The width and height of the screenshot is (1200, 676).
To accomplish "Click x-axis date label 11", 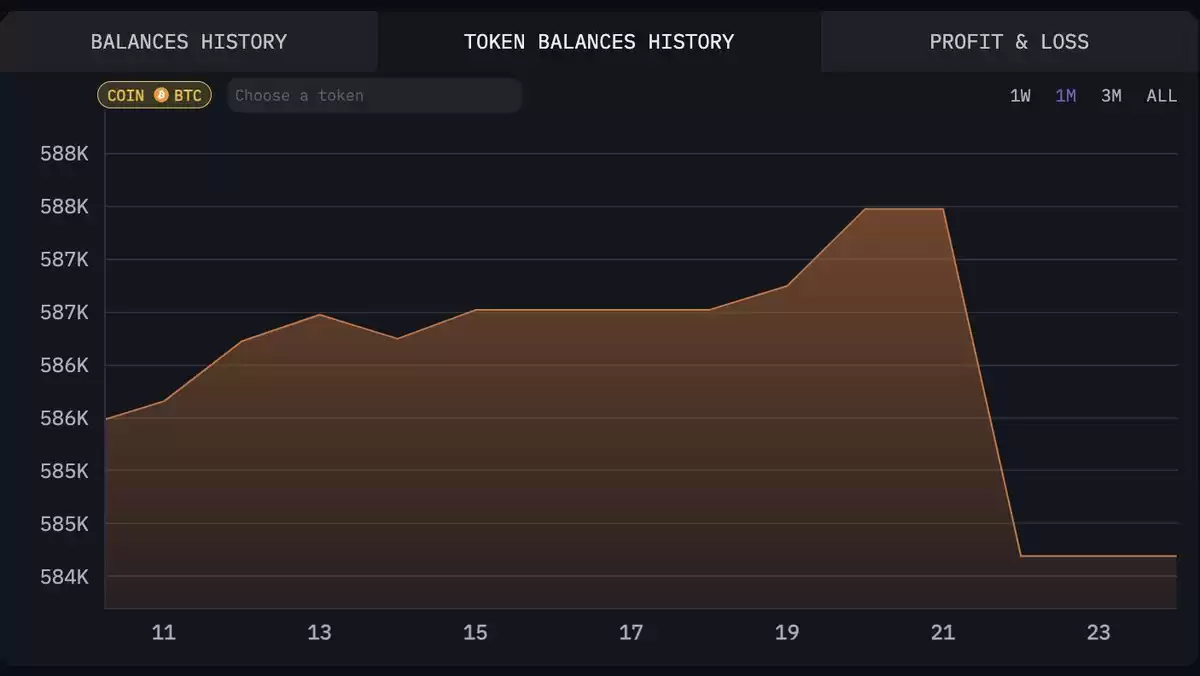I will pos(163,632).
